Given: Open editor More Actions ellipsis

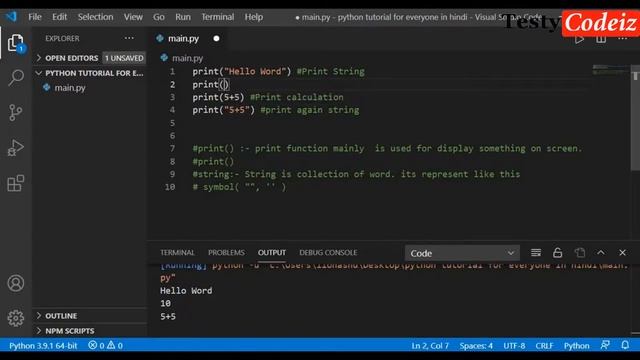Looking at the screenshot, I should click(x=622, y=39).
